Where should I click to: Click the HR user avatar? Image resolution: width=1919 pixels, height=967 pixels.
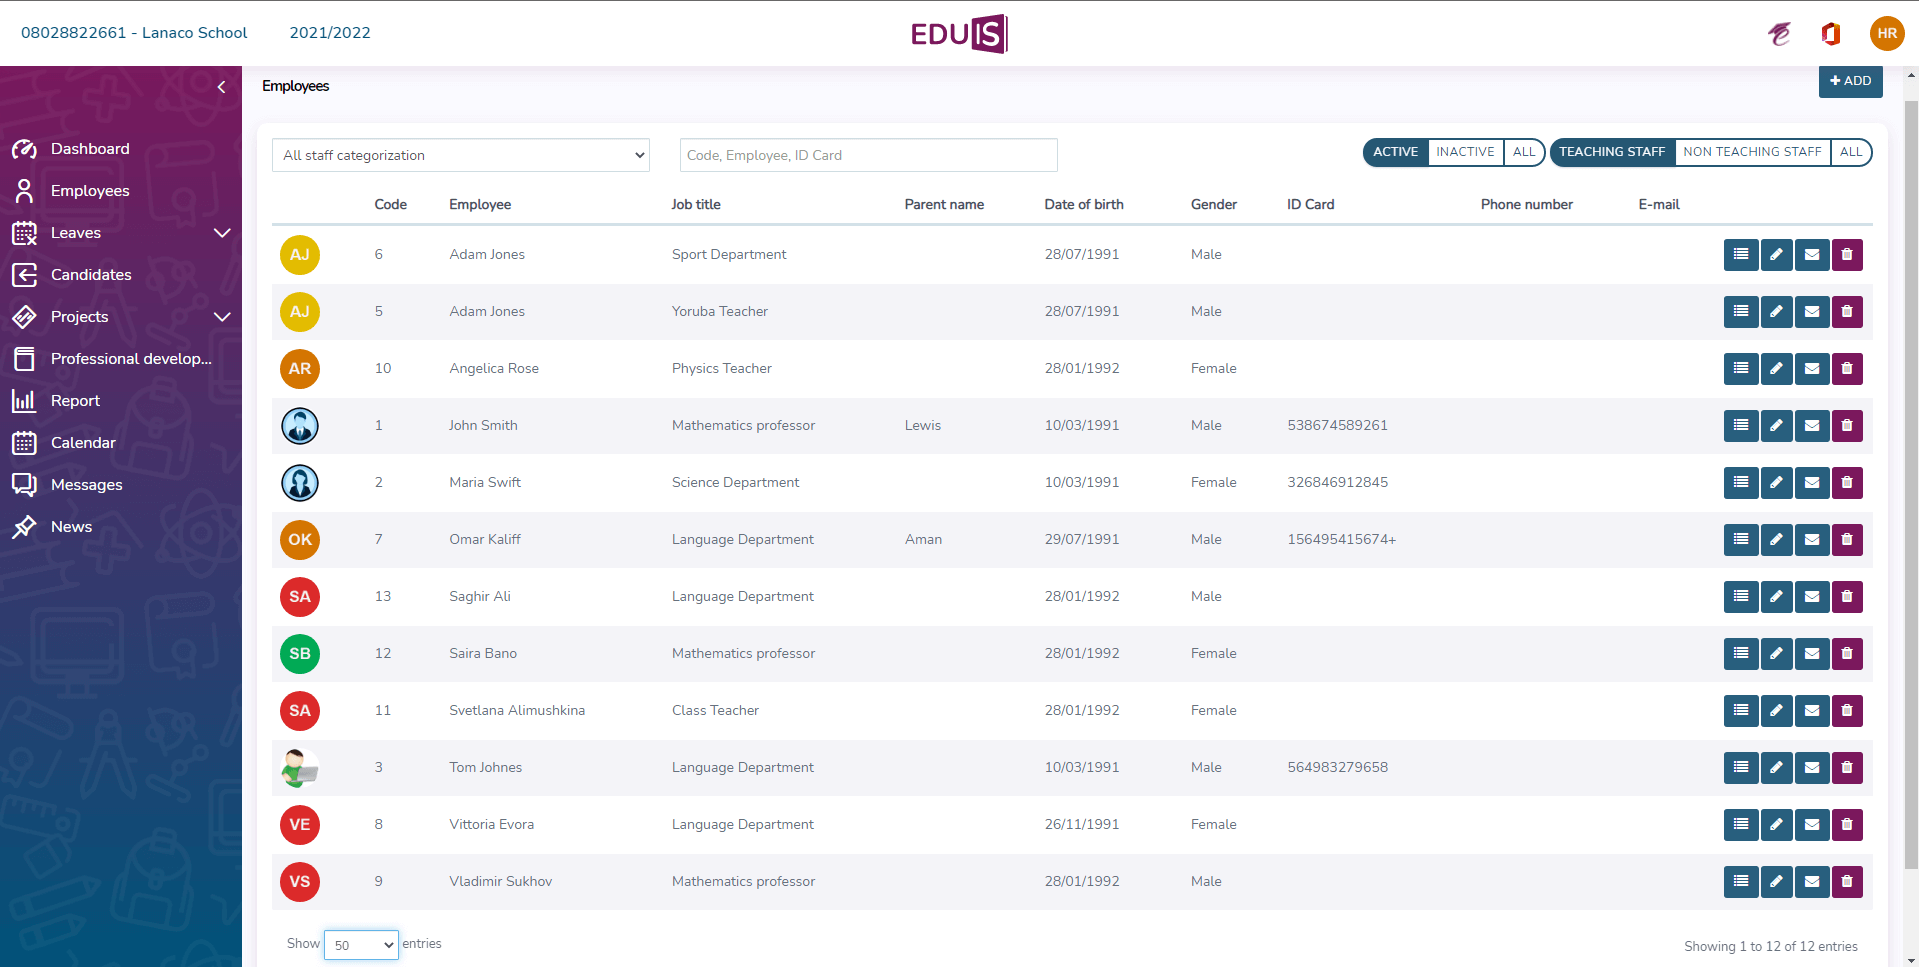[x=1886, y=33]
